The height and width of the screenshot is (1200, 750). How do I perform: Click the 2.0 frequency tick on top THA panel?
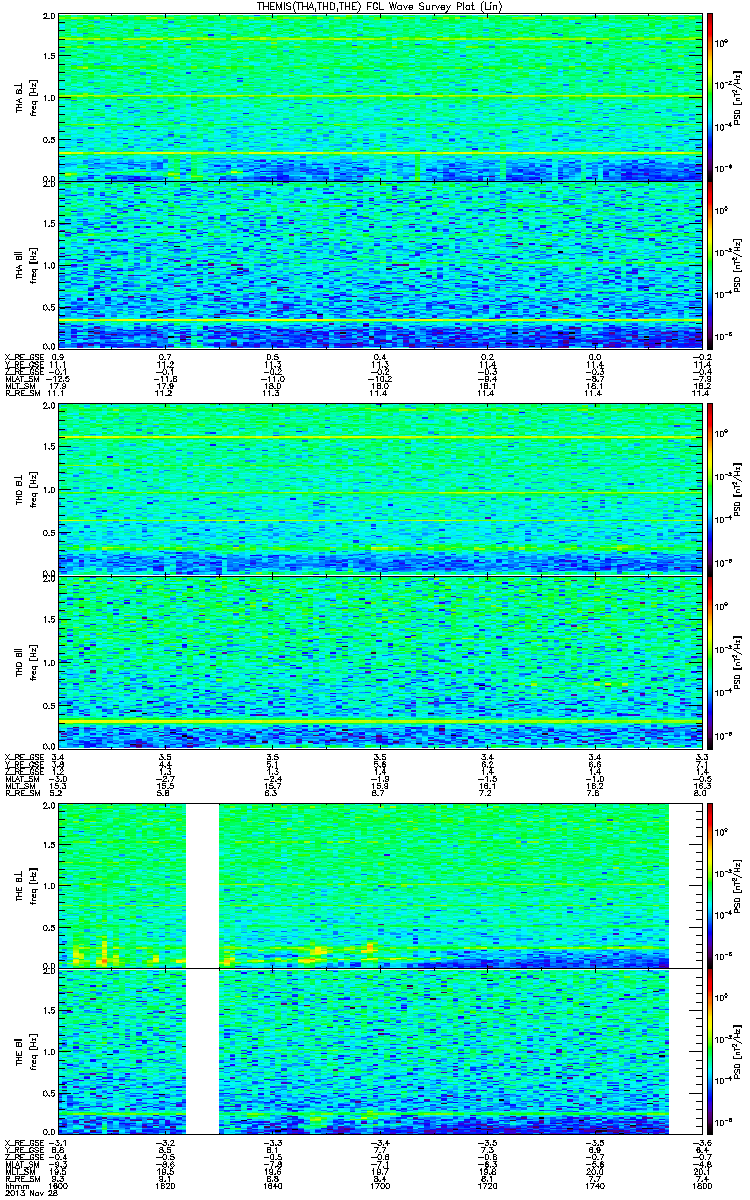point(48,17)
